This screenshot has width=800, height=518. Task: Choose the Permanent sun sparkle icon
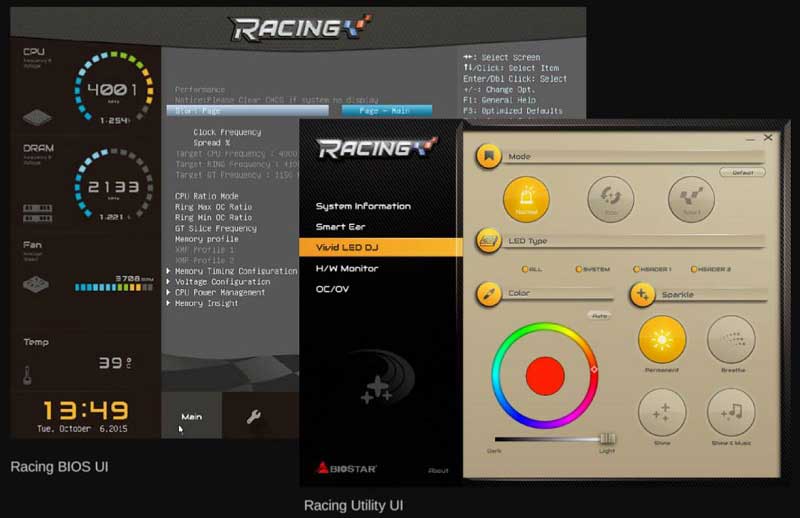click(662, 339)
